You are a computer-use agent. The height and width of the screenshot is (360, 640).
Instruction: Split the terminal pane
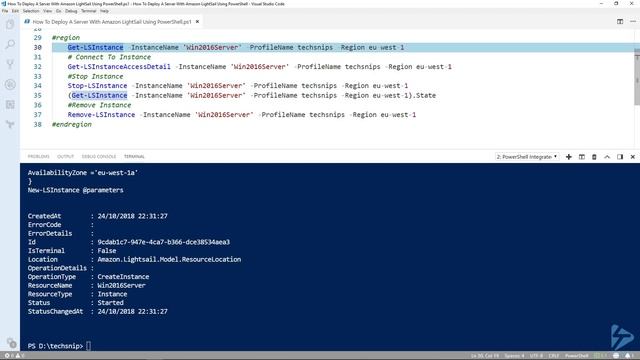582,157
